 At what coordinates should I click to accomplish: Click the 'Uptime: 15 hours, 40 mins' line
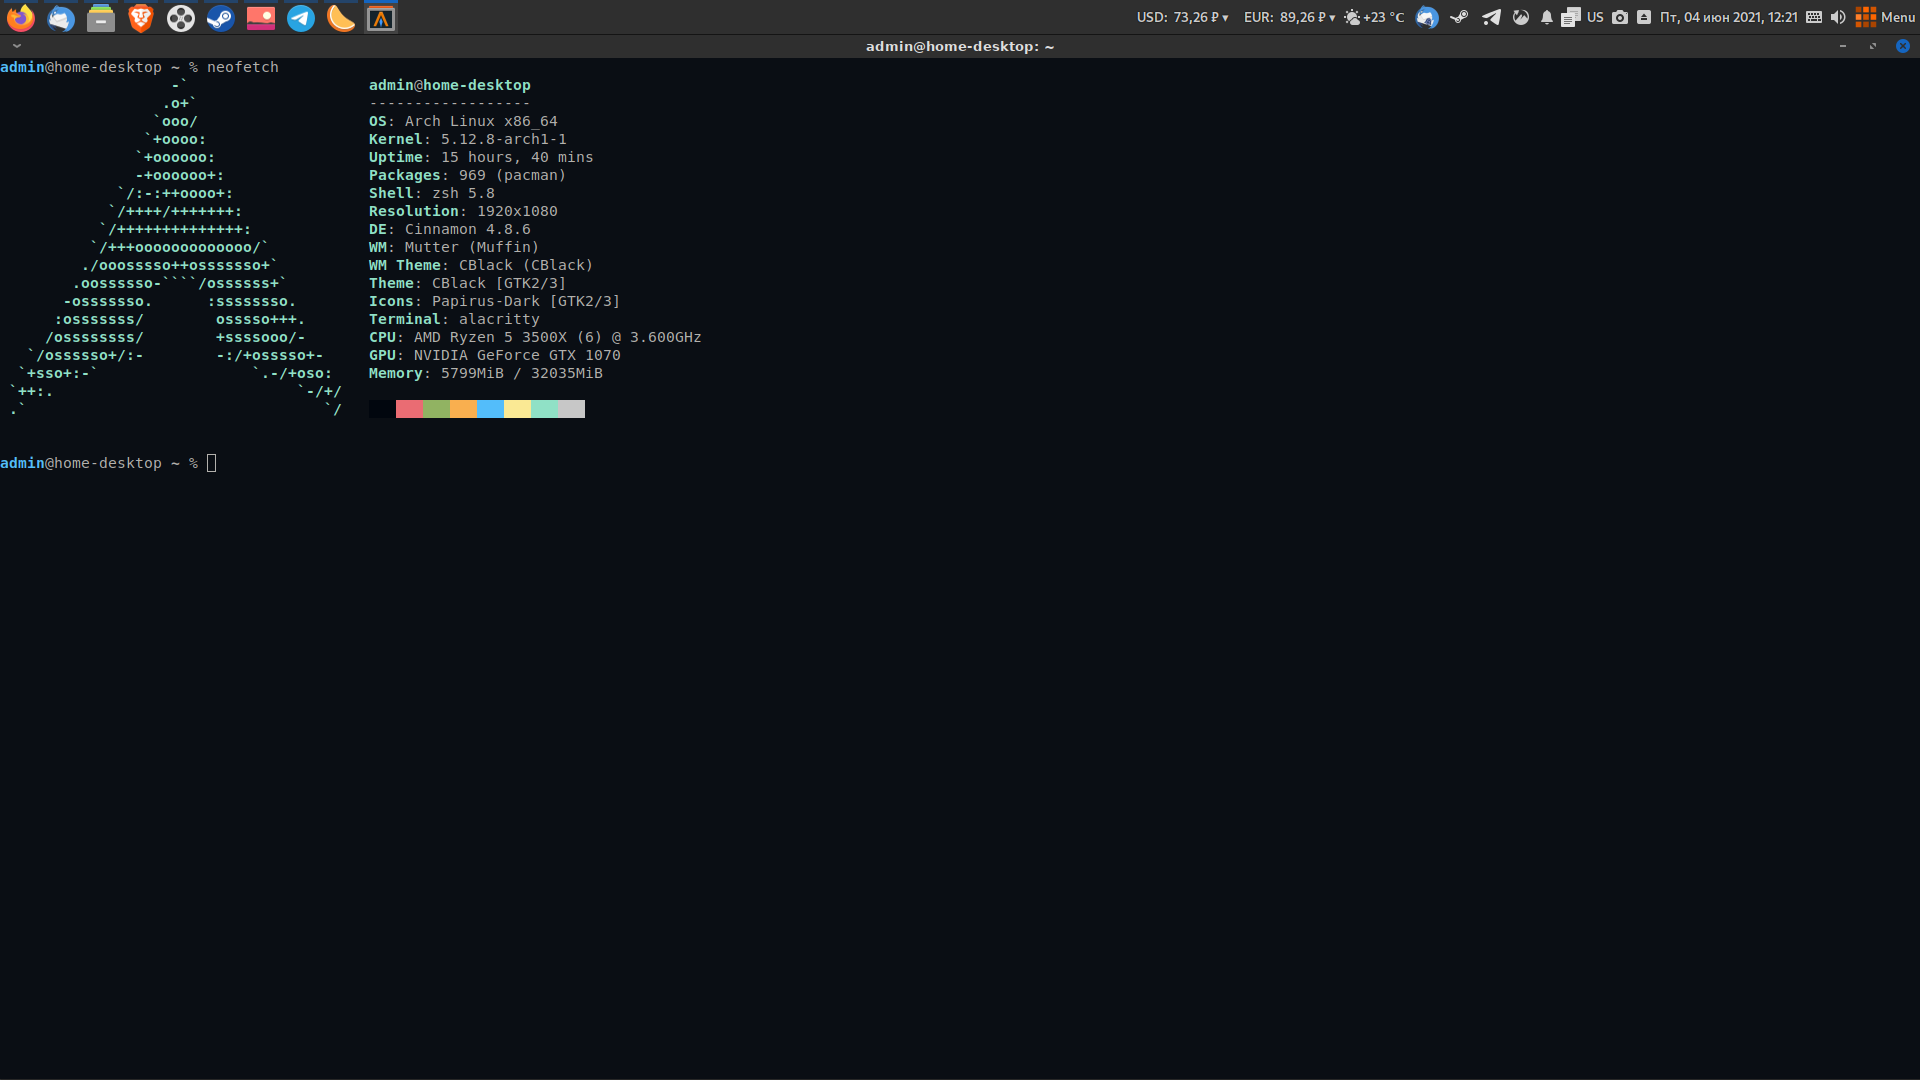point(481,157)
